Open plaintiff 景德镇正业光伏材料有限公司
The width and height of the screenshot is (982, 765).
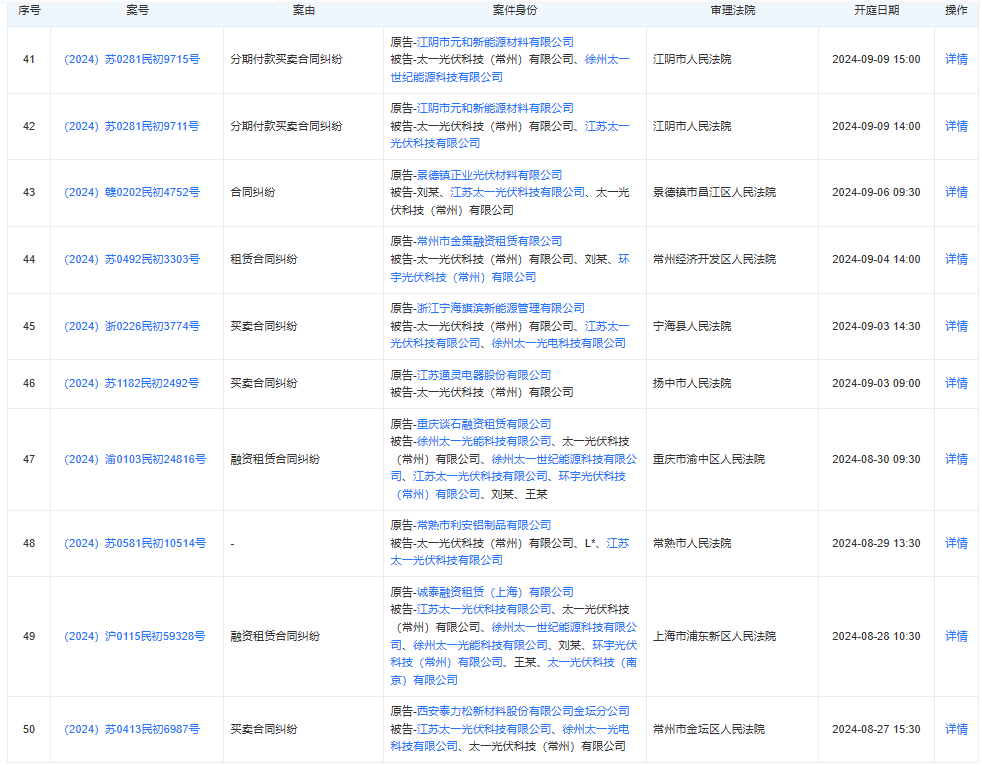[x=489, y=175]
